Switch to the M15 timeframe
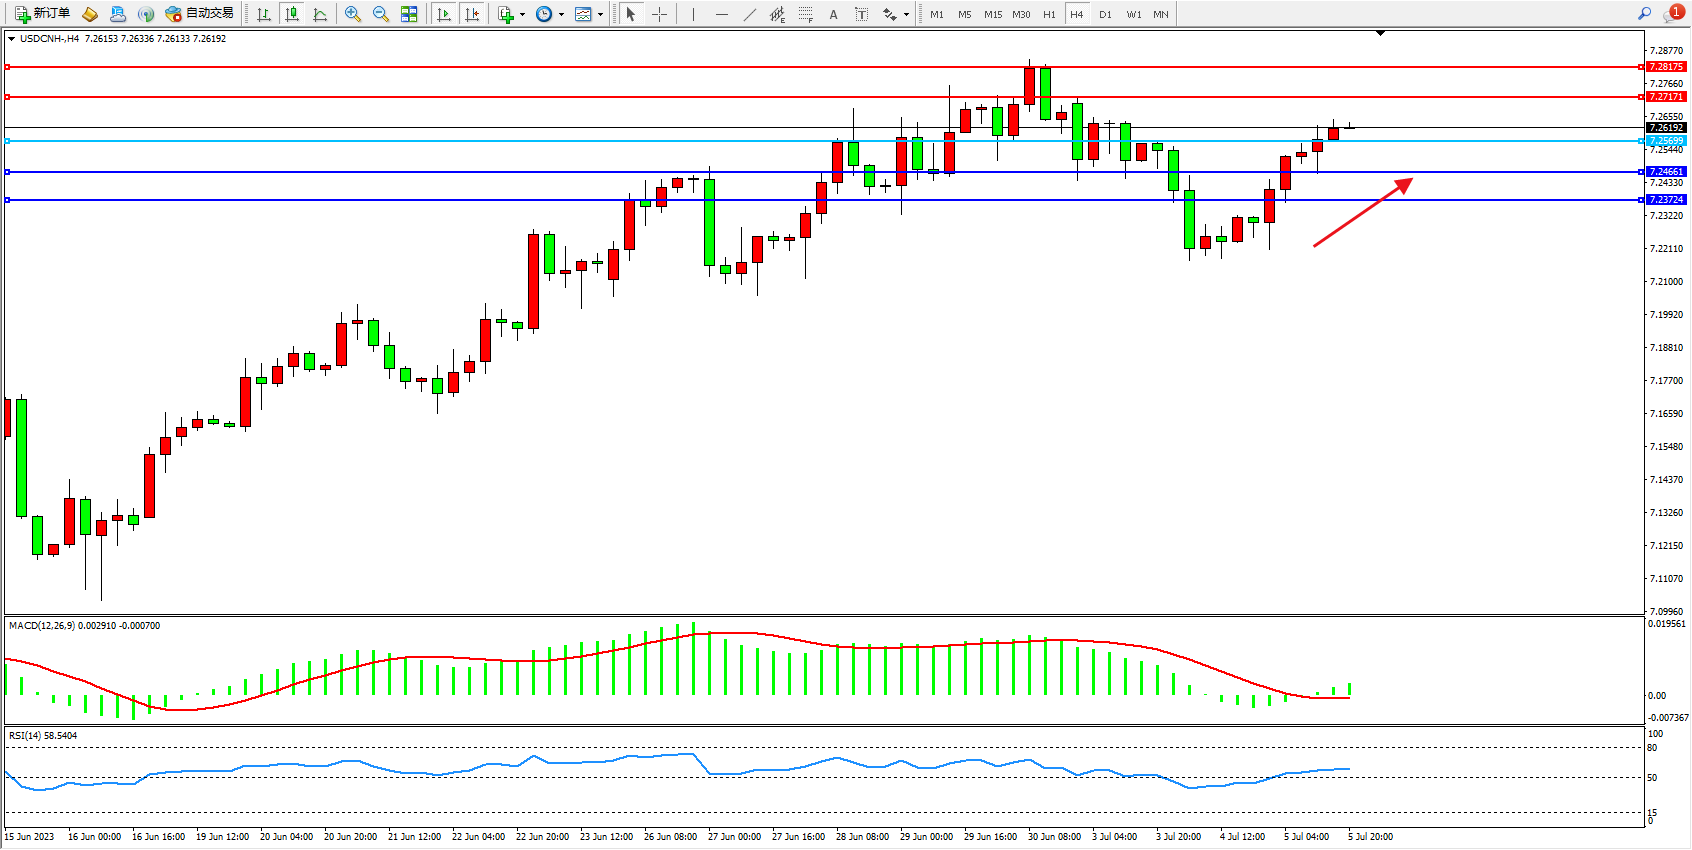 tap(992, 14)
